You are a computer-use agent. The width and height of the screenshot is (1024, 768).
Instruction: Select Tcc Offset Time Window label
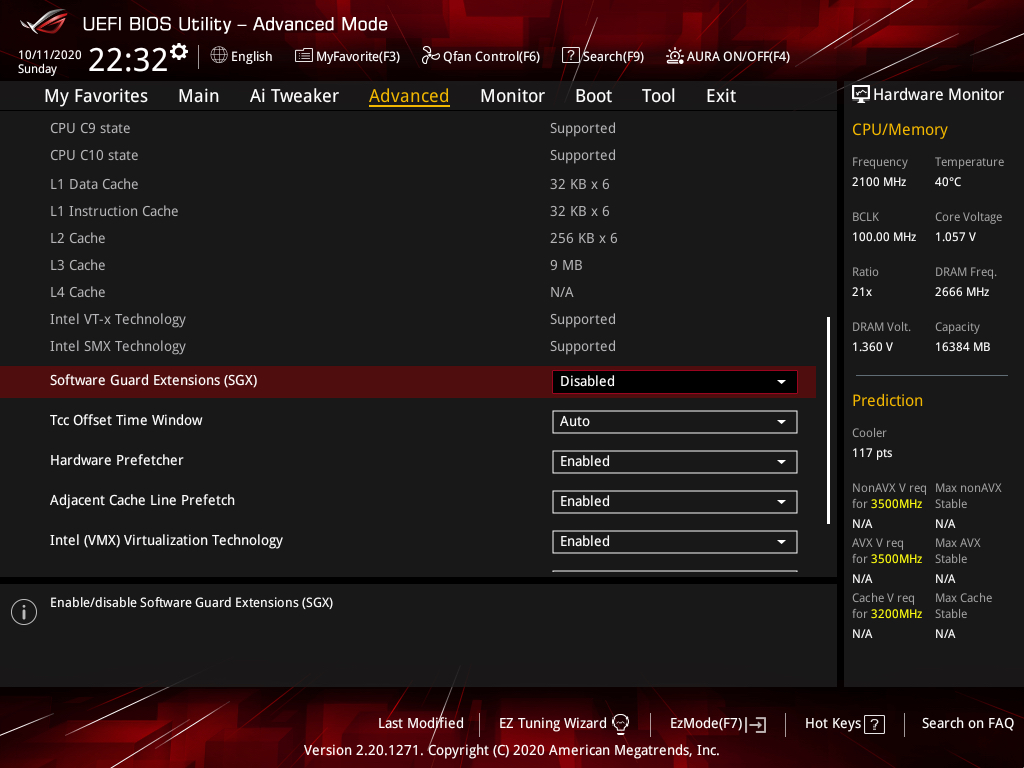pos(126,420)
